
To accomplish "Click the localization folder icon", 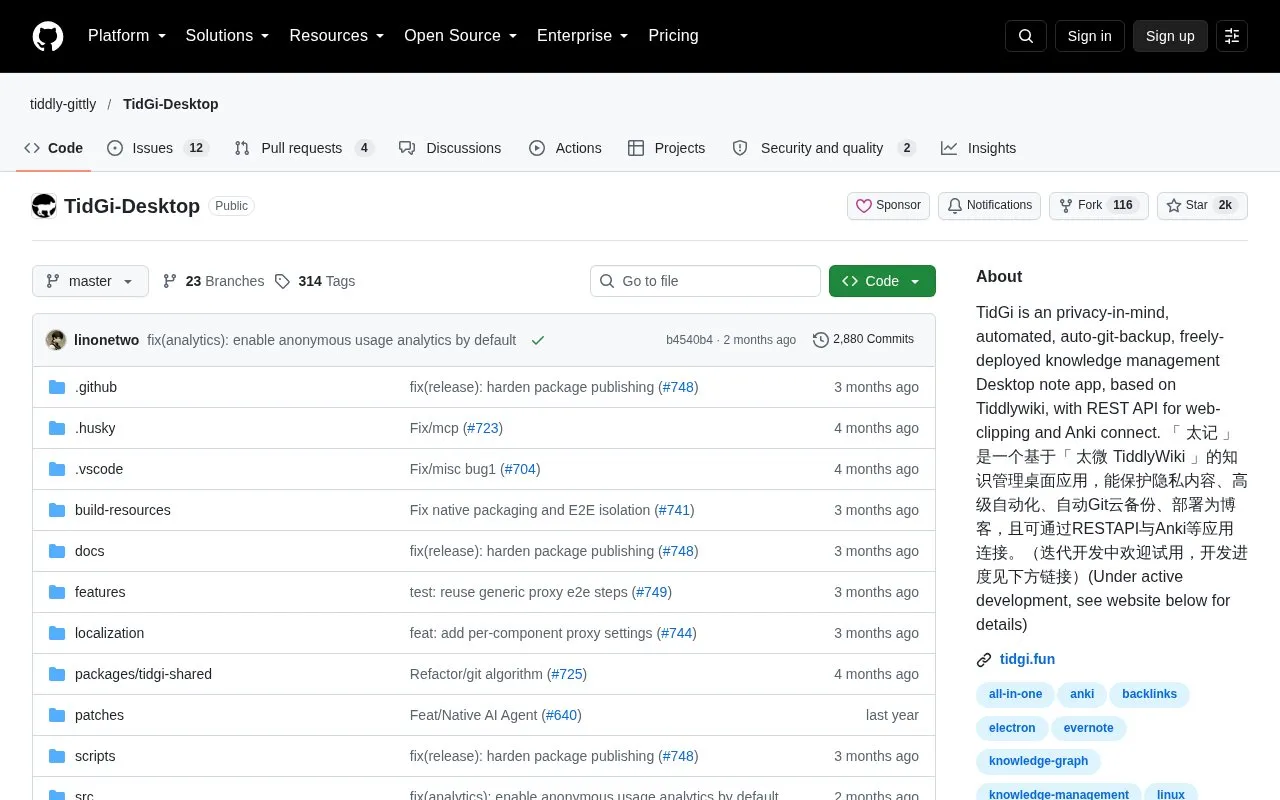I will point(57,633).
